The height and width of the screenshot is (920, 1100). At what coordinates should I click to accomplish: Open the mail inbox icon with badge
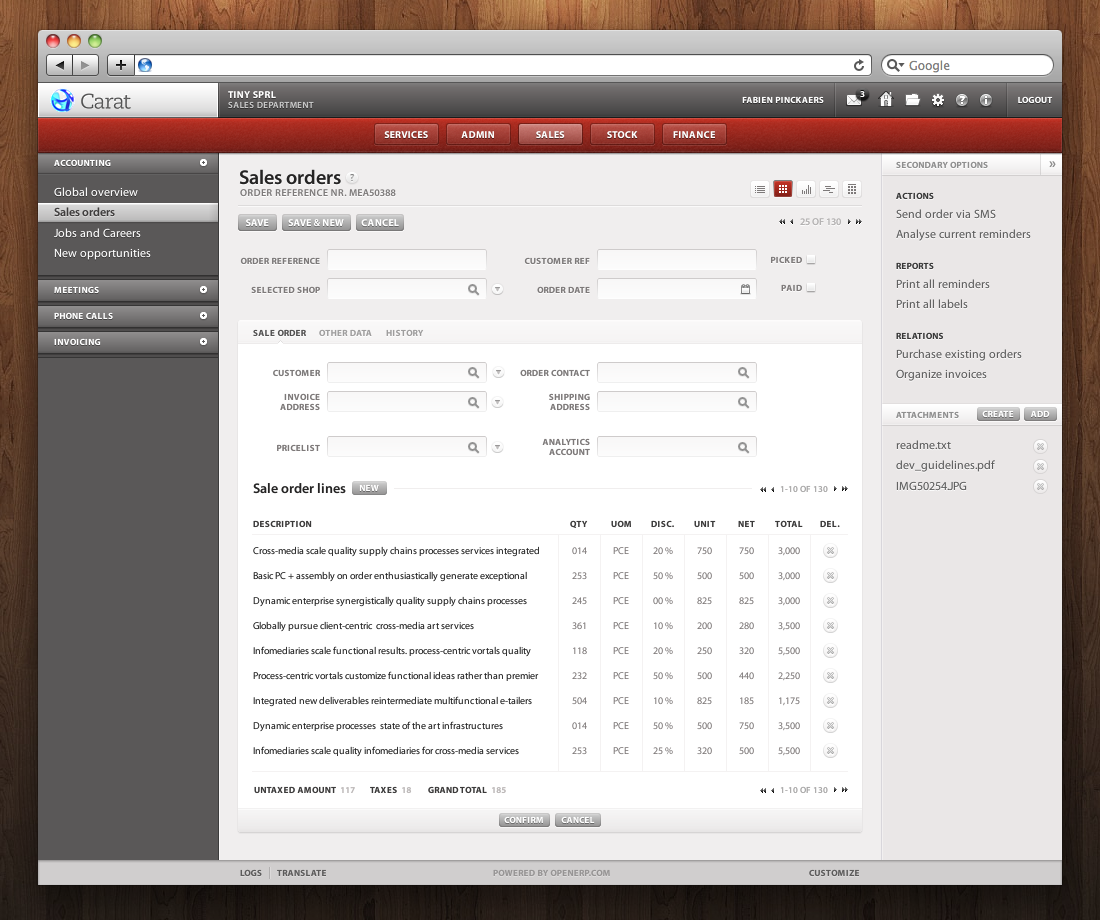pos(855,99)
